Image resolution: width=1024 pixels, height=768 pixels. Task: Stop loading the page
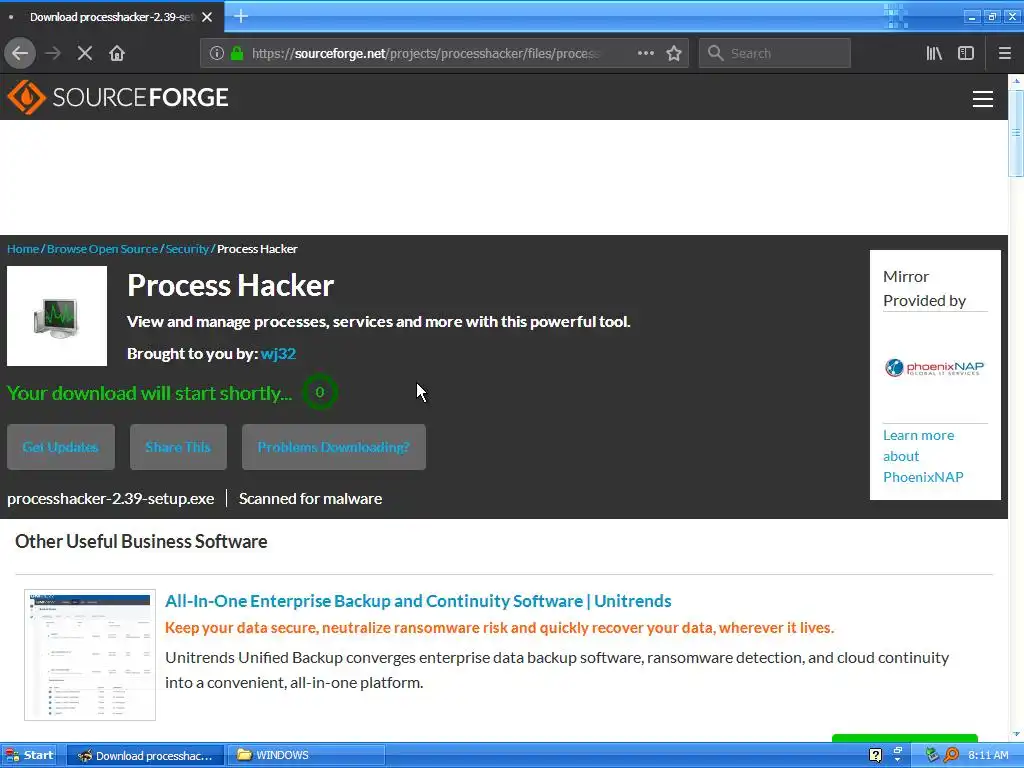pos(85,53)
